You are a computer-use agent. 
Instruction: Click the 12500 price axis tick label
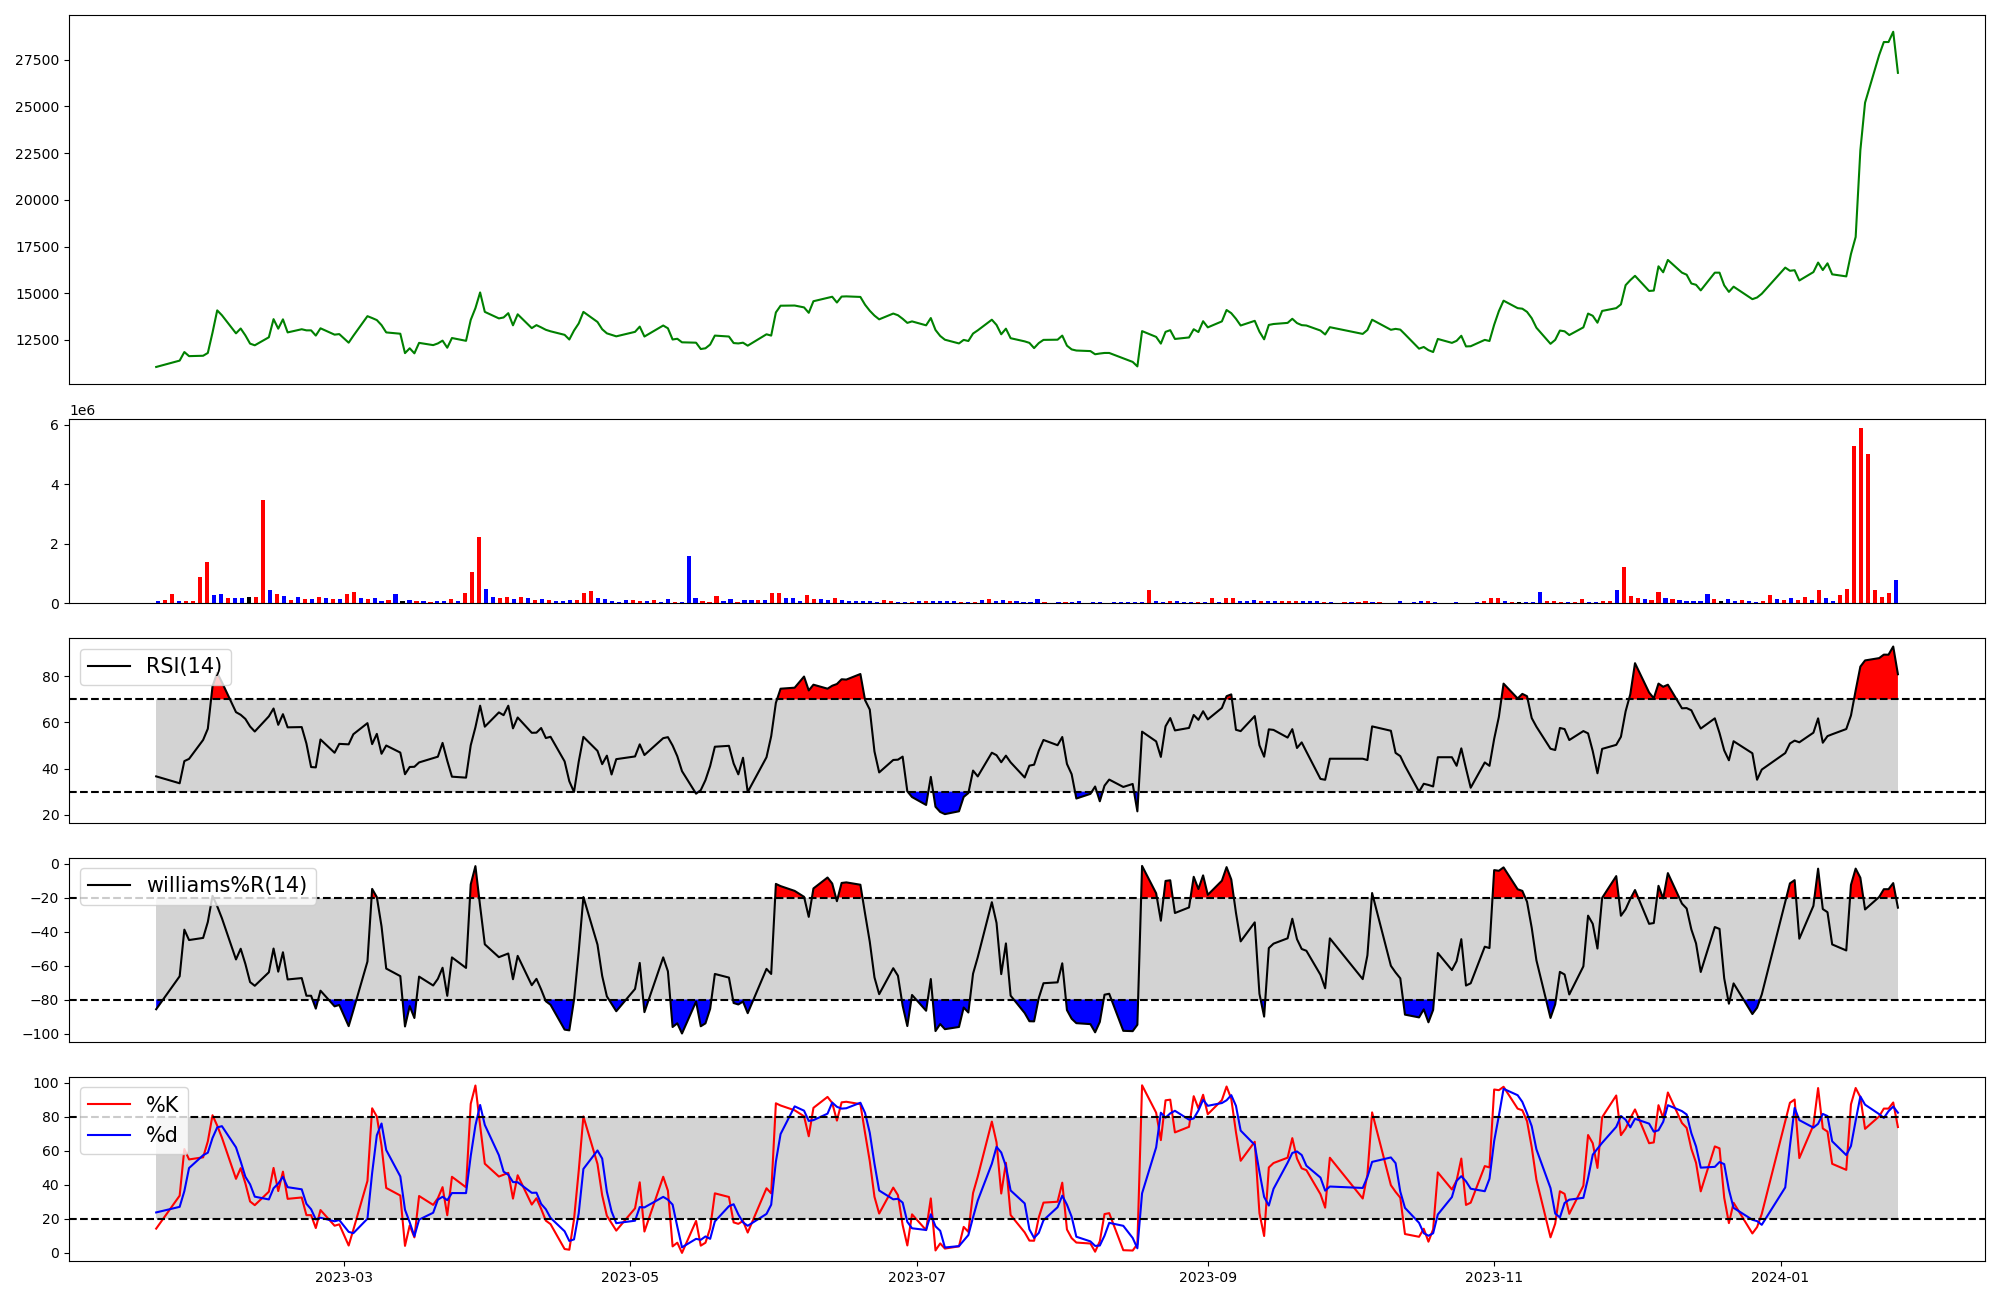click(x=37, y=341)
